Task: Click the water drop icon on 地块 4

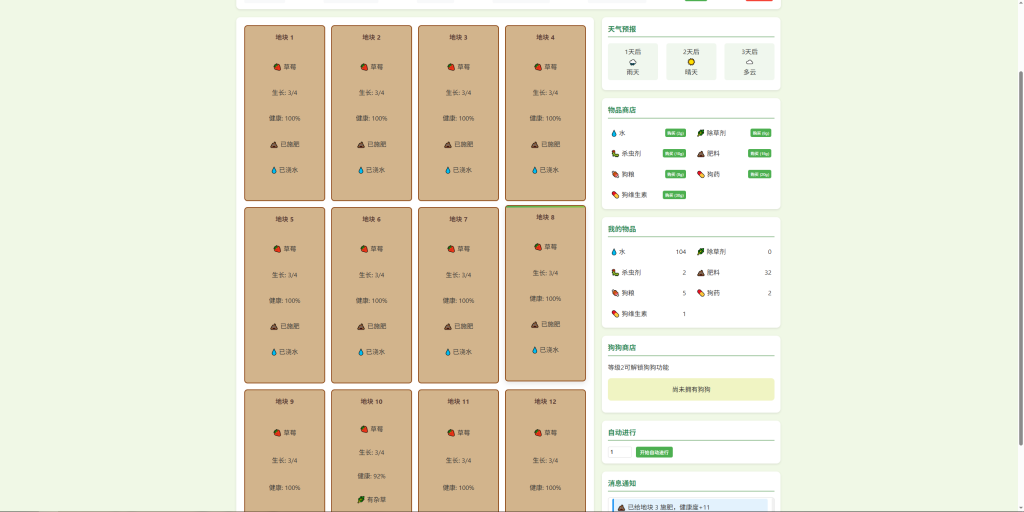Action: coord(534,170)
